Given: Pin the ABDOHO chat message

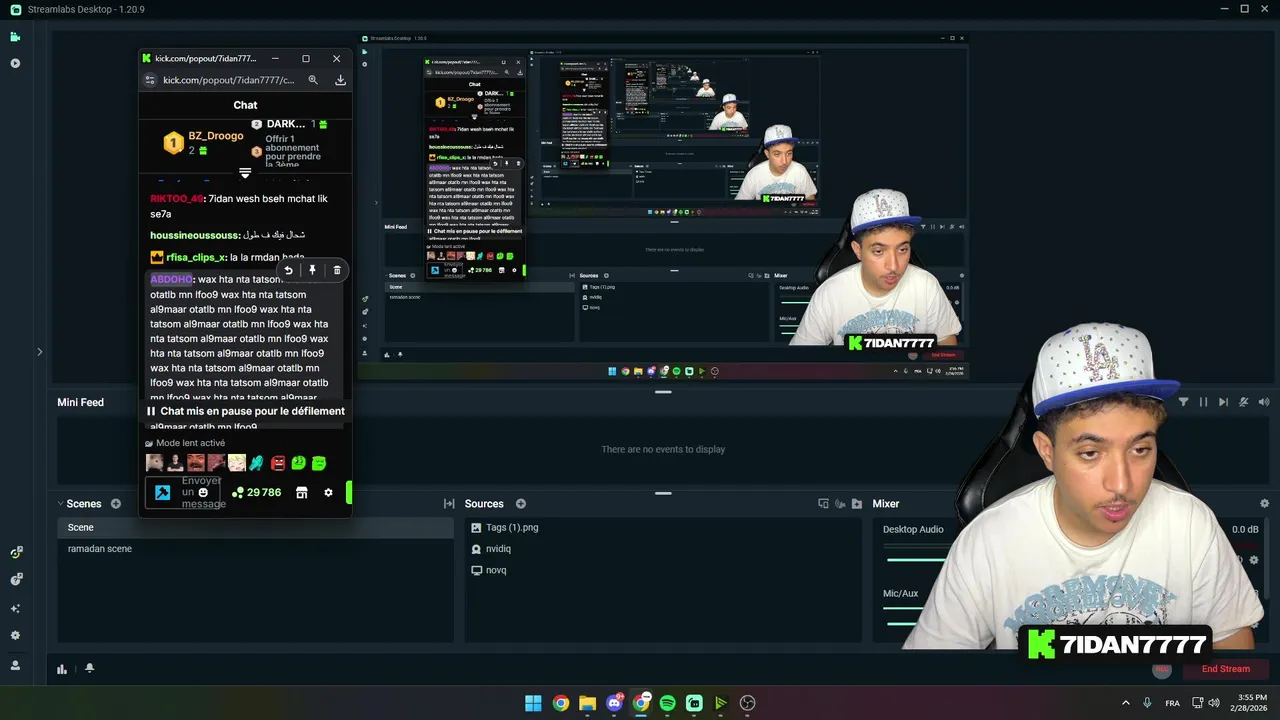Looking at the screenshot, I should coord(313,270).
